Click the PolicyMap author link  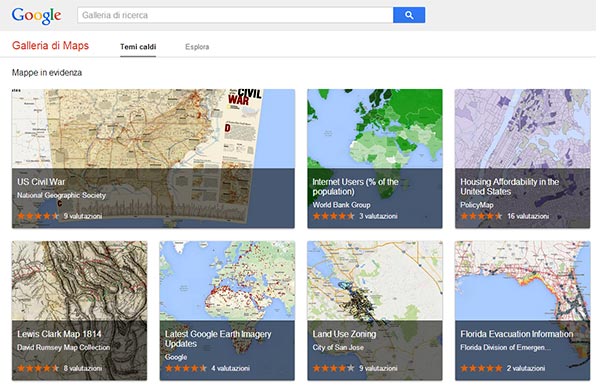[477, 205]
